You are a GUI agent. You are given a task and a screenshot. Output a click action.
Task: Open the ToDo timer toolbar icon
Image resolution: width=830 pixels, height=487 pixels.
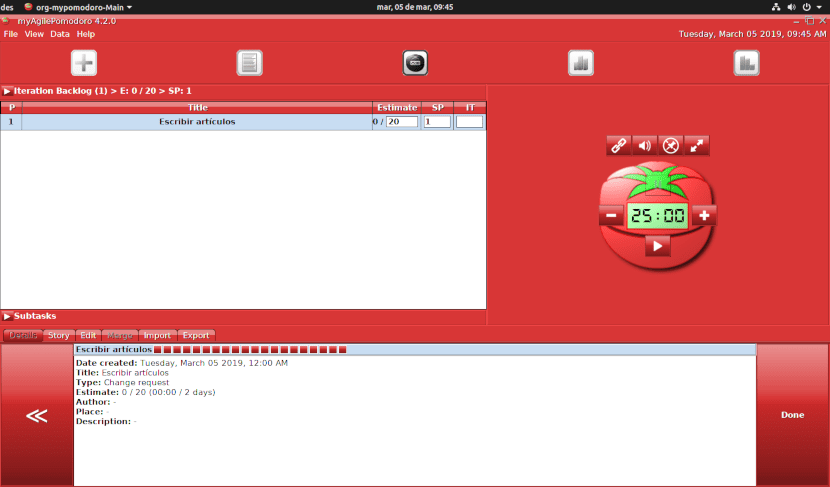coord(415,63)
